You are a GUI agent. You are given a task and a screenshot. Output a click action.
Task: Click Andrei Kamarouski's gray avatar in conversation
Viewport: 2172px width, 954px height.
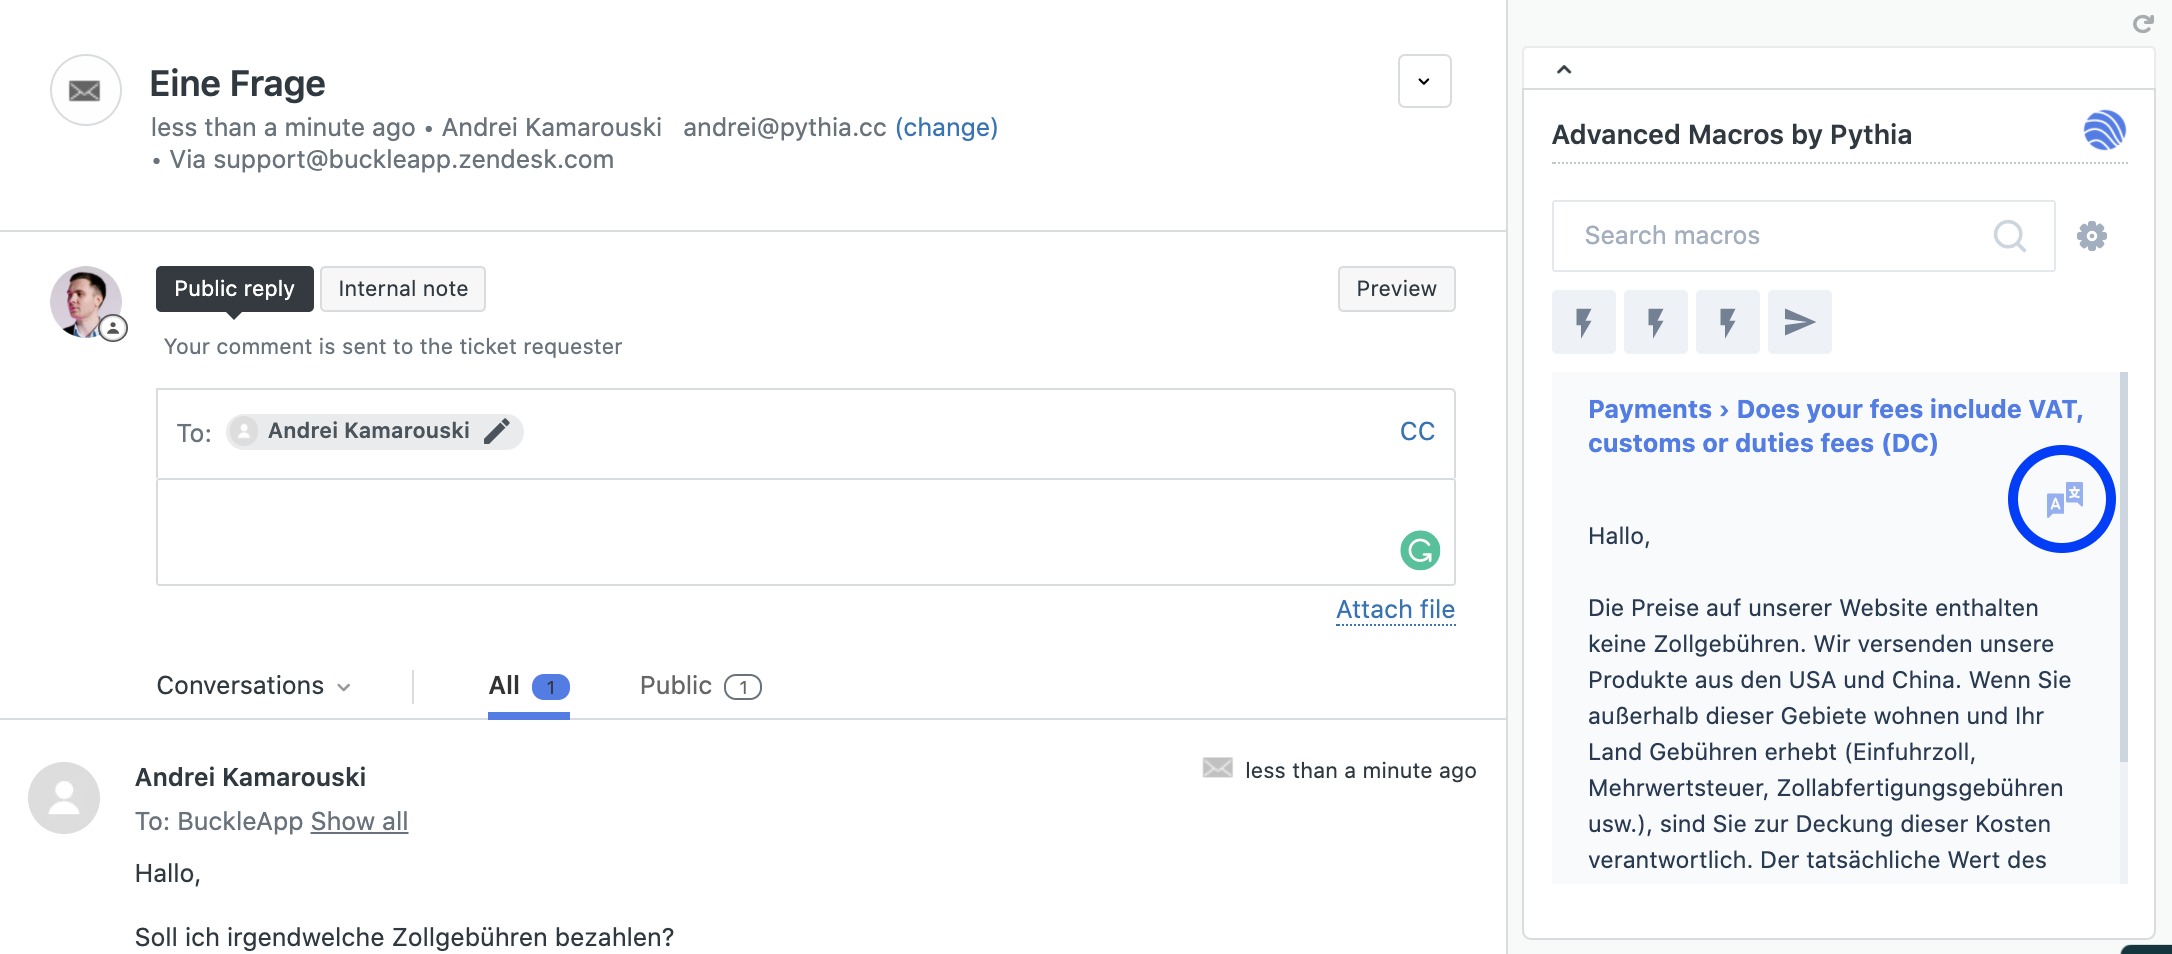coord(64,798)
